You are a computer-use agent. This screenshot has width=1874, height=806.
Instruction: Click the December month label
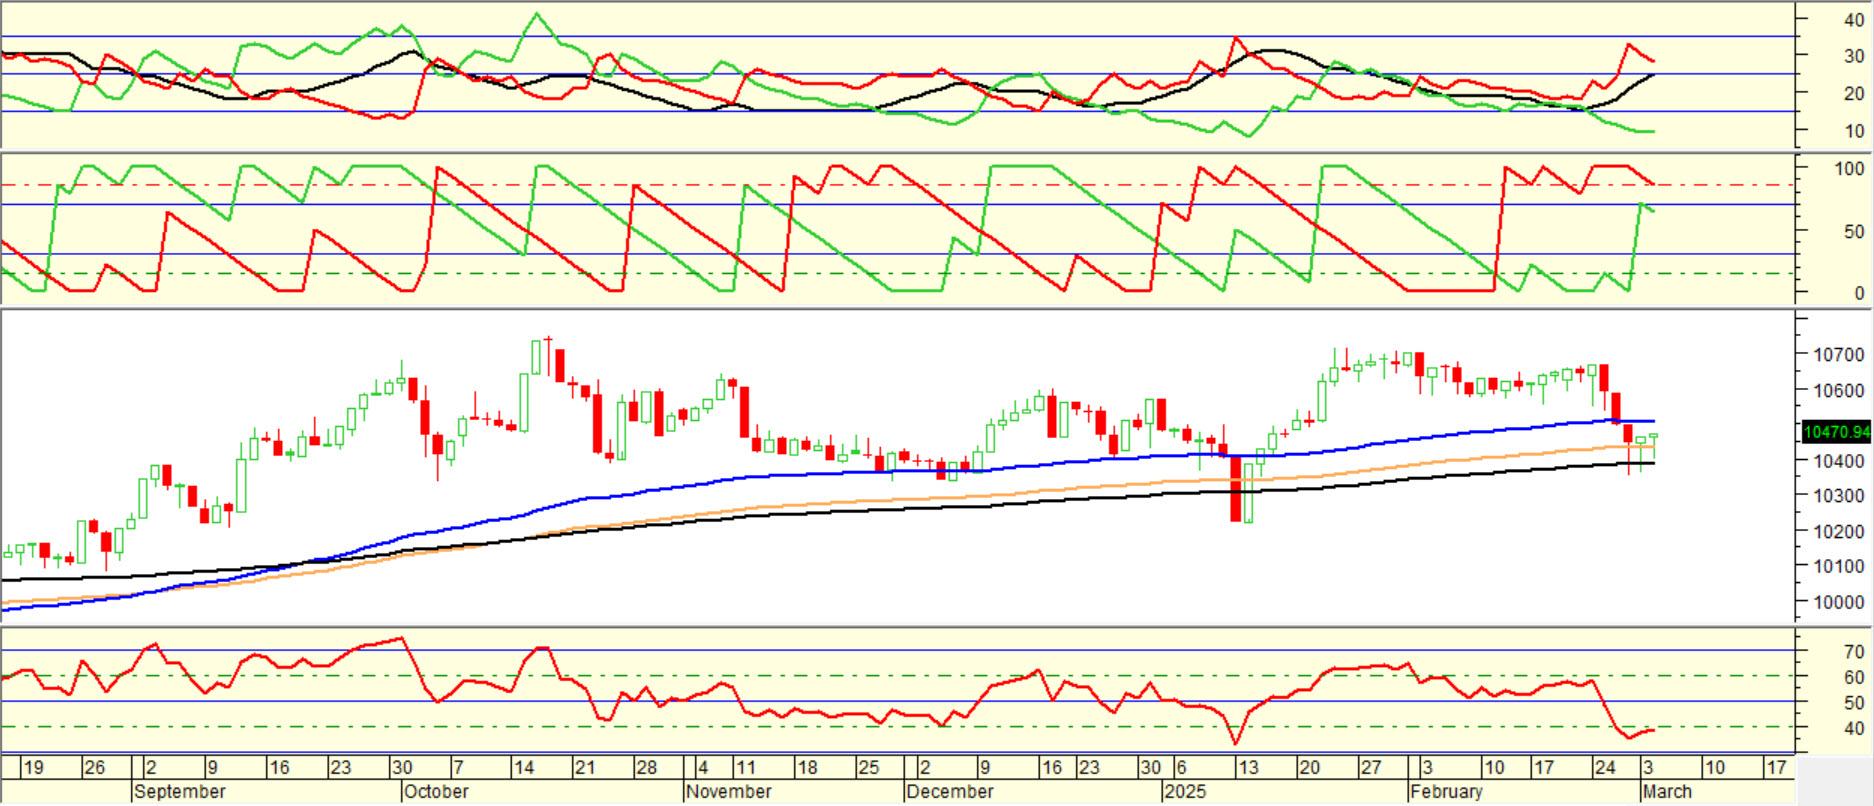pos(950,792)
